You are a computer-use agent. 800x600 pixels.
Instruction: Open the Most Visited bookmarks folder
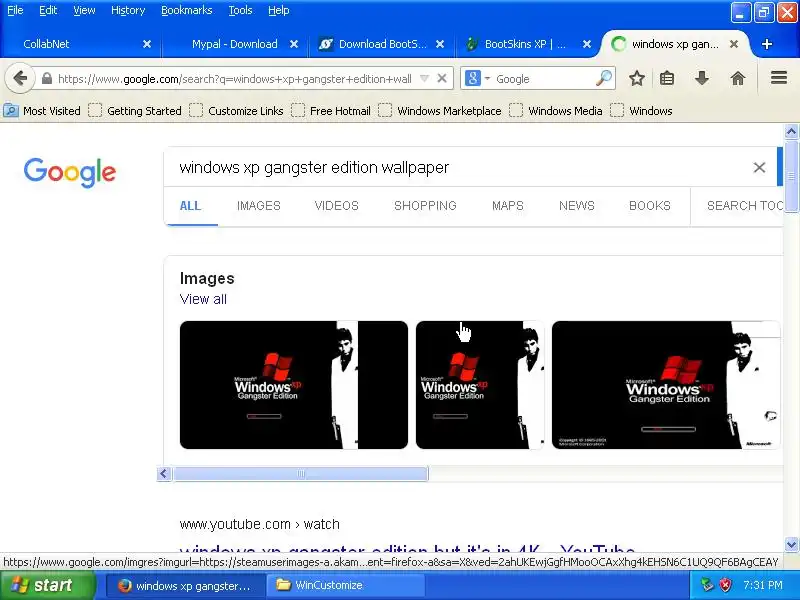coord(42,111)
